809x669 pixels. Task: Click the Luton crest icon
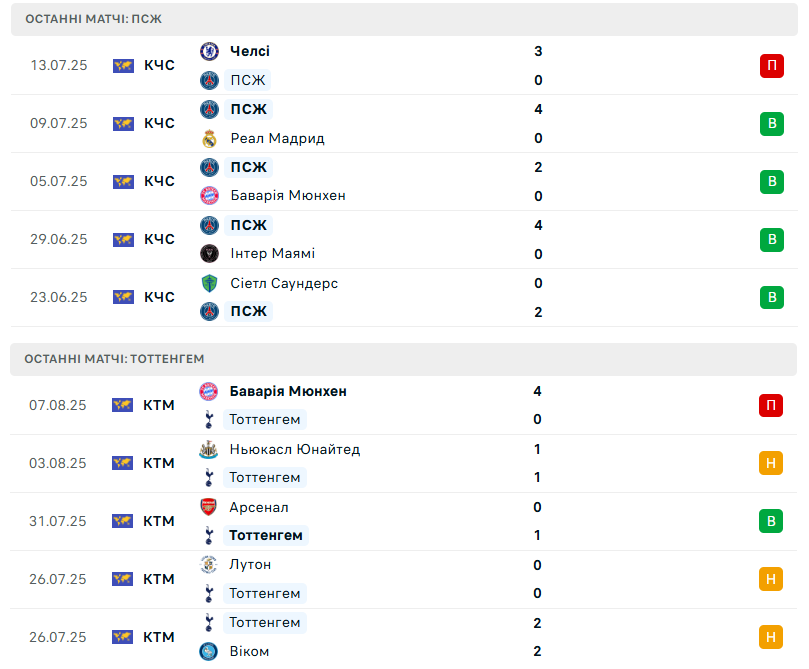(x=209, y=565)
